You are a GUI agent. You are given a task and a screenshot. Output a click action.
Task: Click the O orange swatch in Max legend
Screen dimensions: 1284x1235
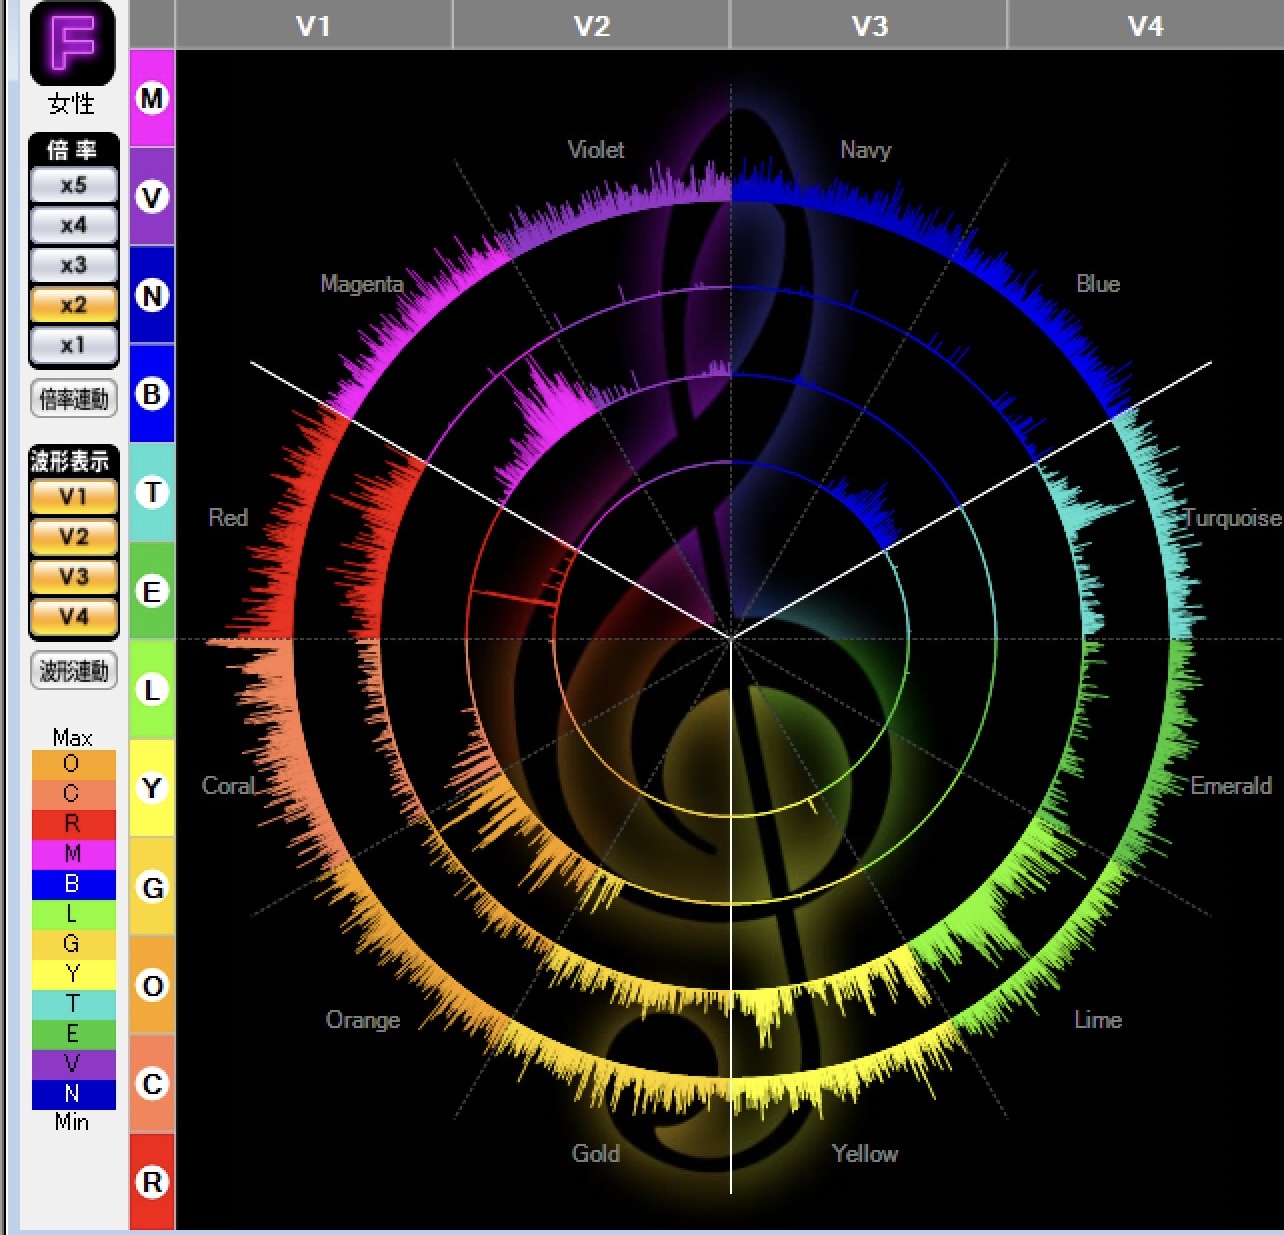(x=72, y=765)
